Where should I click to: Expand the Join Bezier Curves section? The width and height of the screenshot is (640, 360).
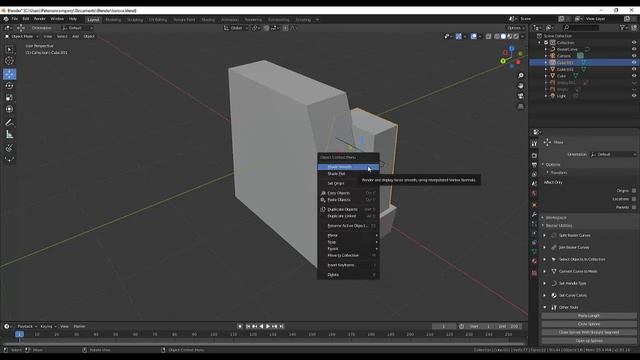pos(544,247)
